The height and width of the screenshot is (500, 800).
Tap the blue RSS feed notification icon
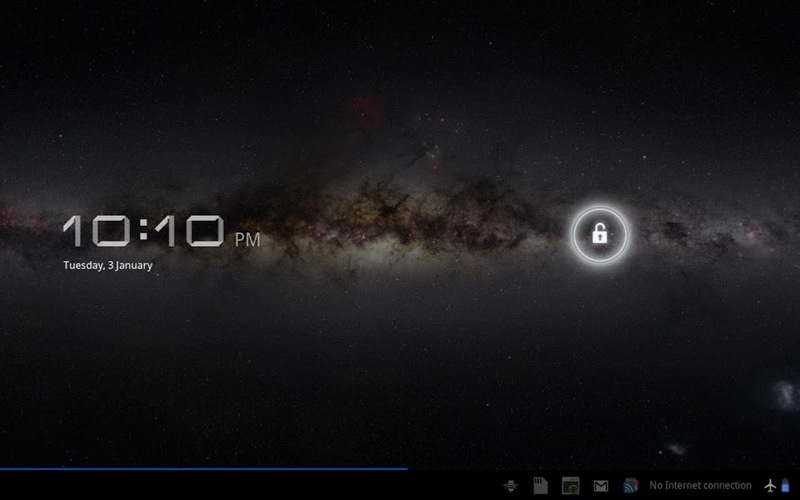coord(631,486)
